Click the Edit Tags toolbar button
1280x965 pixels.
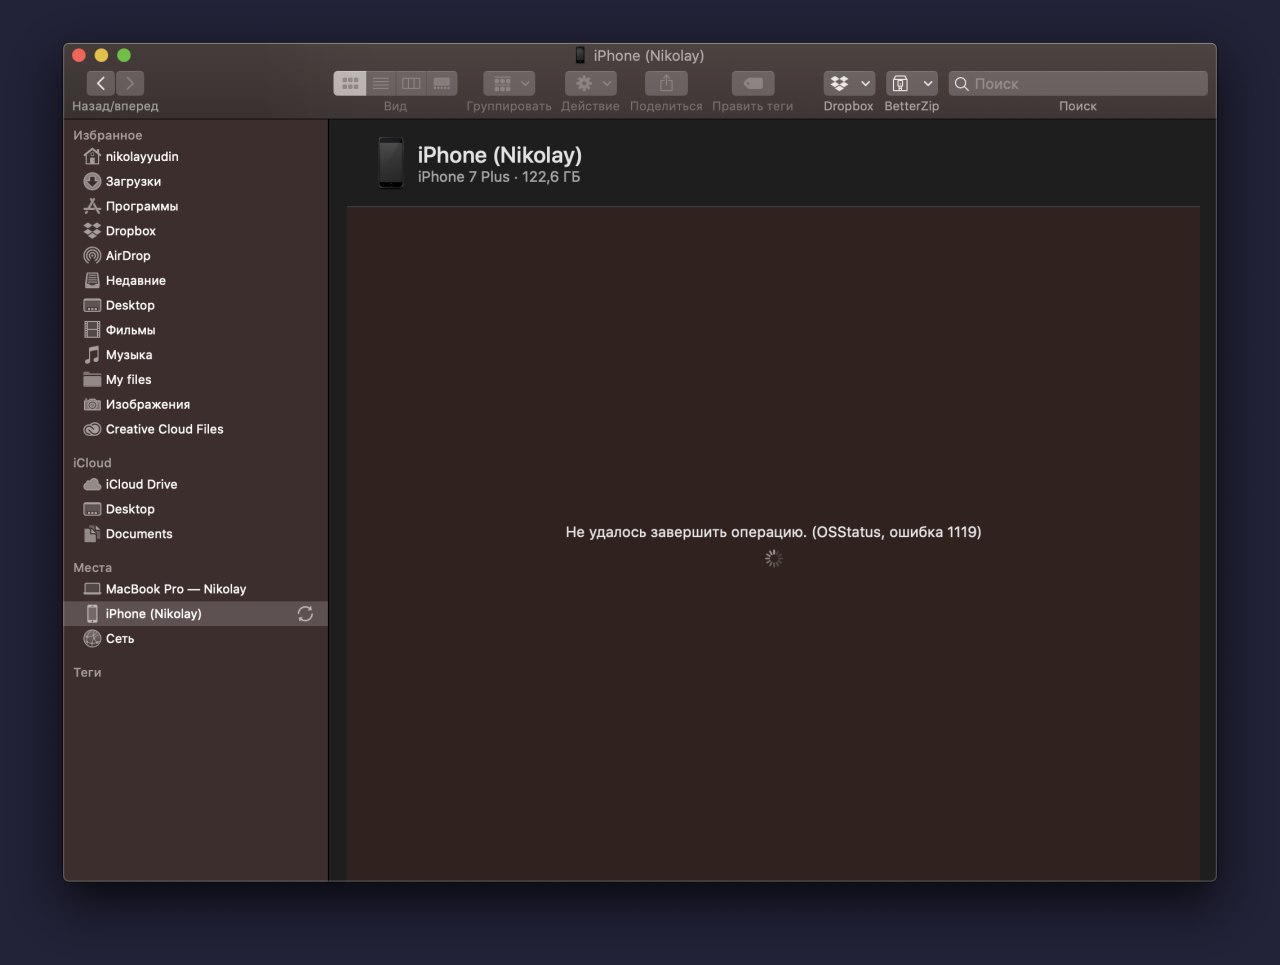[753, 83]
